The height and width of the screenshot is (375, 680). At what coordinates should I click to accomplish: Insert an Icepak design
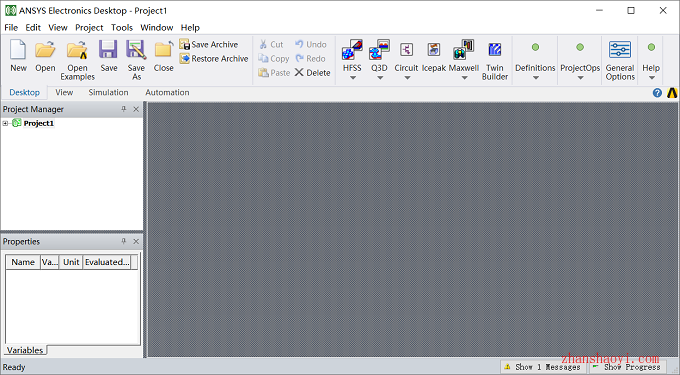[x=434, y=49]
